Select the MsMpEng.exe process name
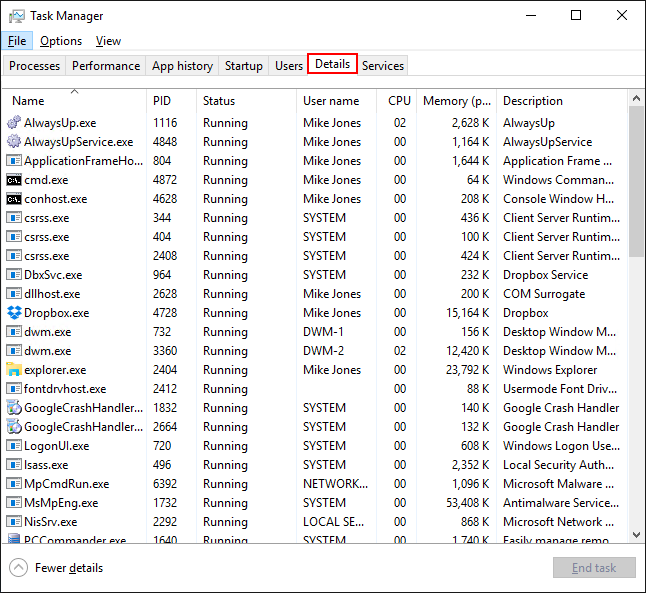Screen dimensions: 646x593 point(61,503)
